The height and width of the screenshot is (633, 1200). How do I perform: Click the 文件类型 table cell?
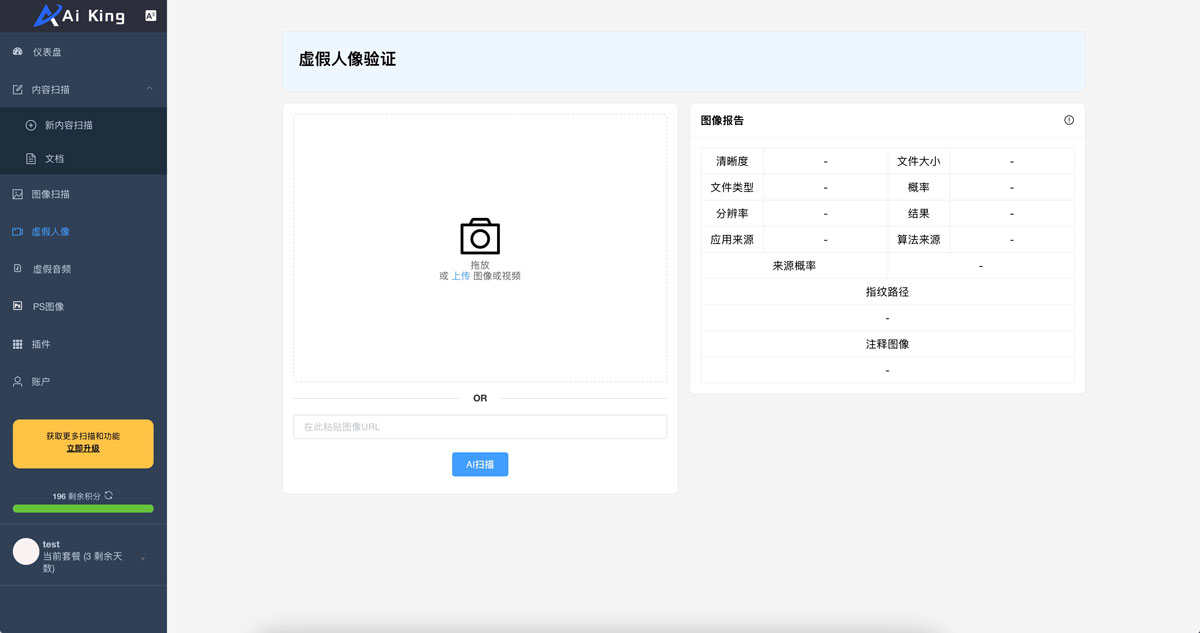pyautogui.click(x=732, y=187)
